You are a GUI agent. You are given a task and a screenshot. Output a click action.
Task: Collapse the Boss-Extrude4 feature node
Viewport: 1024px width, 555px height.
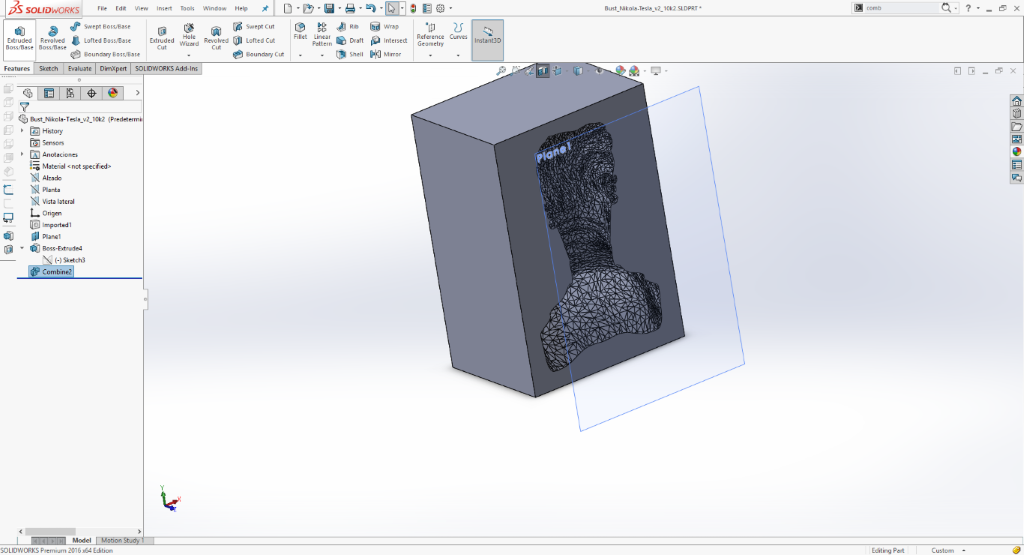click(x=22, y=248)
